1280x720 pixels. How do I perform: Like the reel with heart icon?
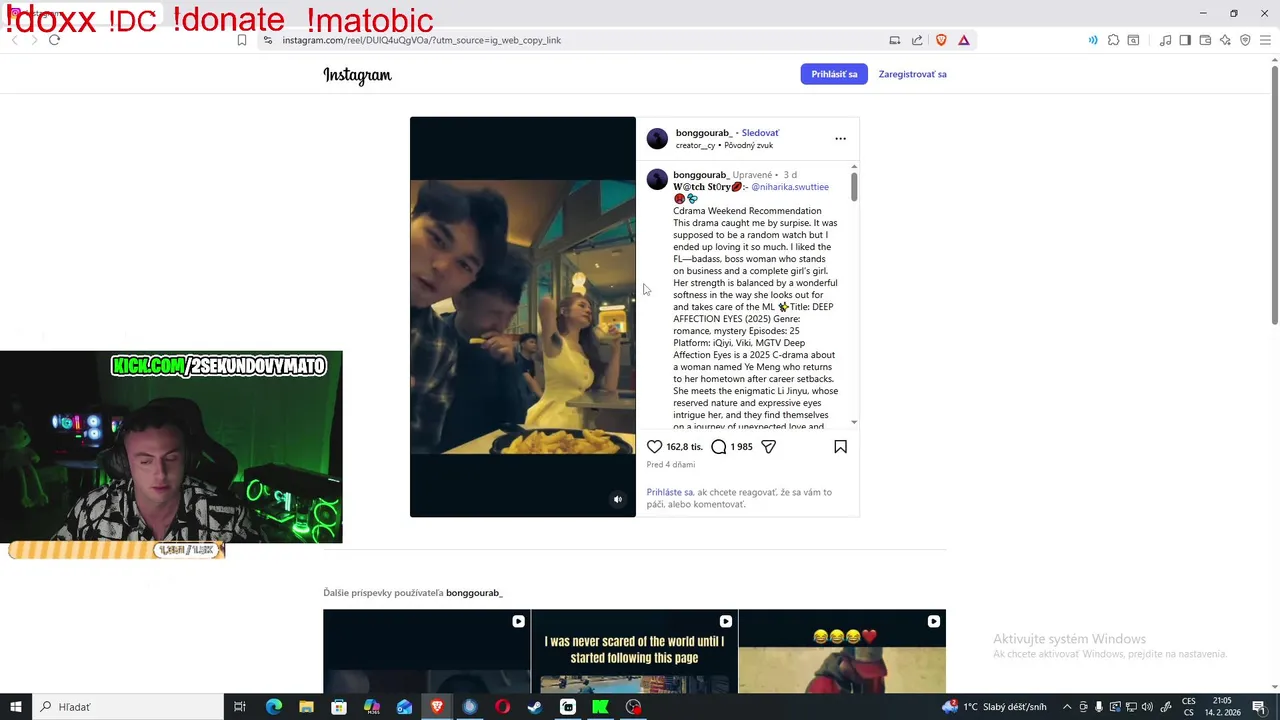pos(654,447)
